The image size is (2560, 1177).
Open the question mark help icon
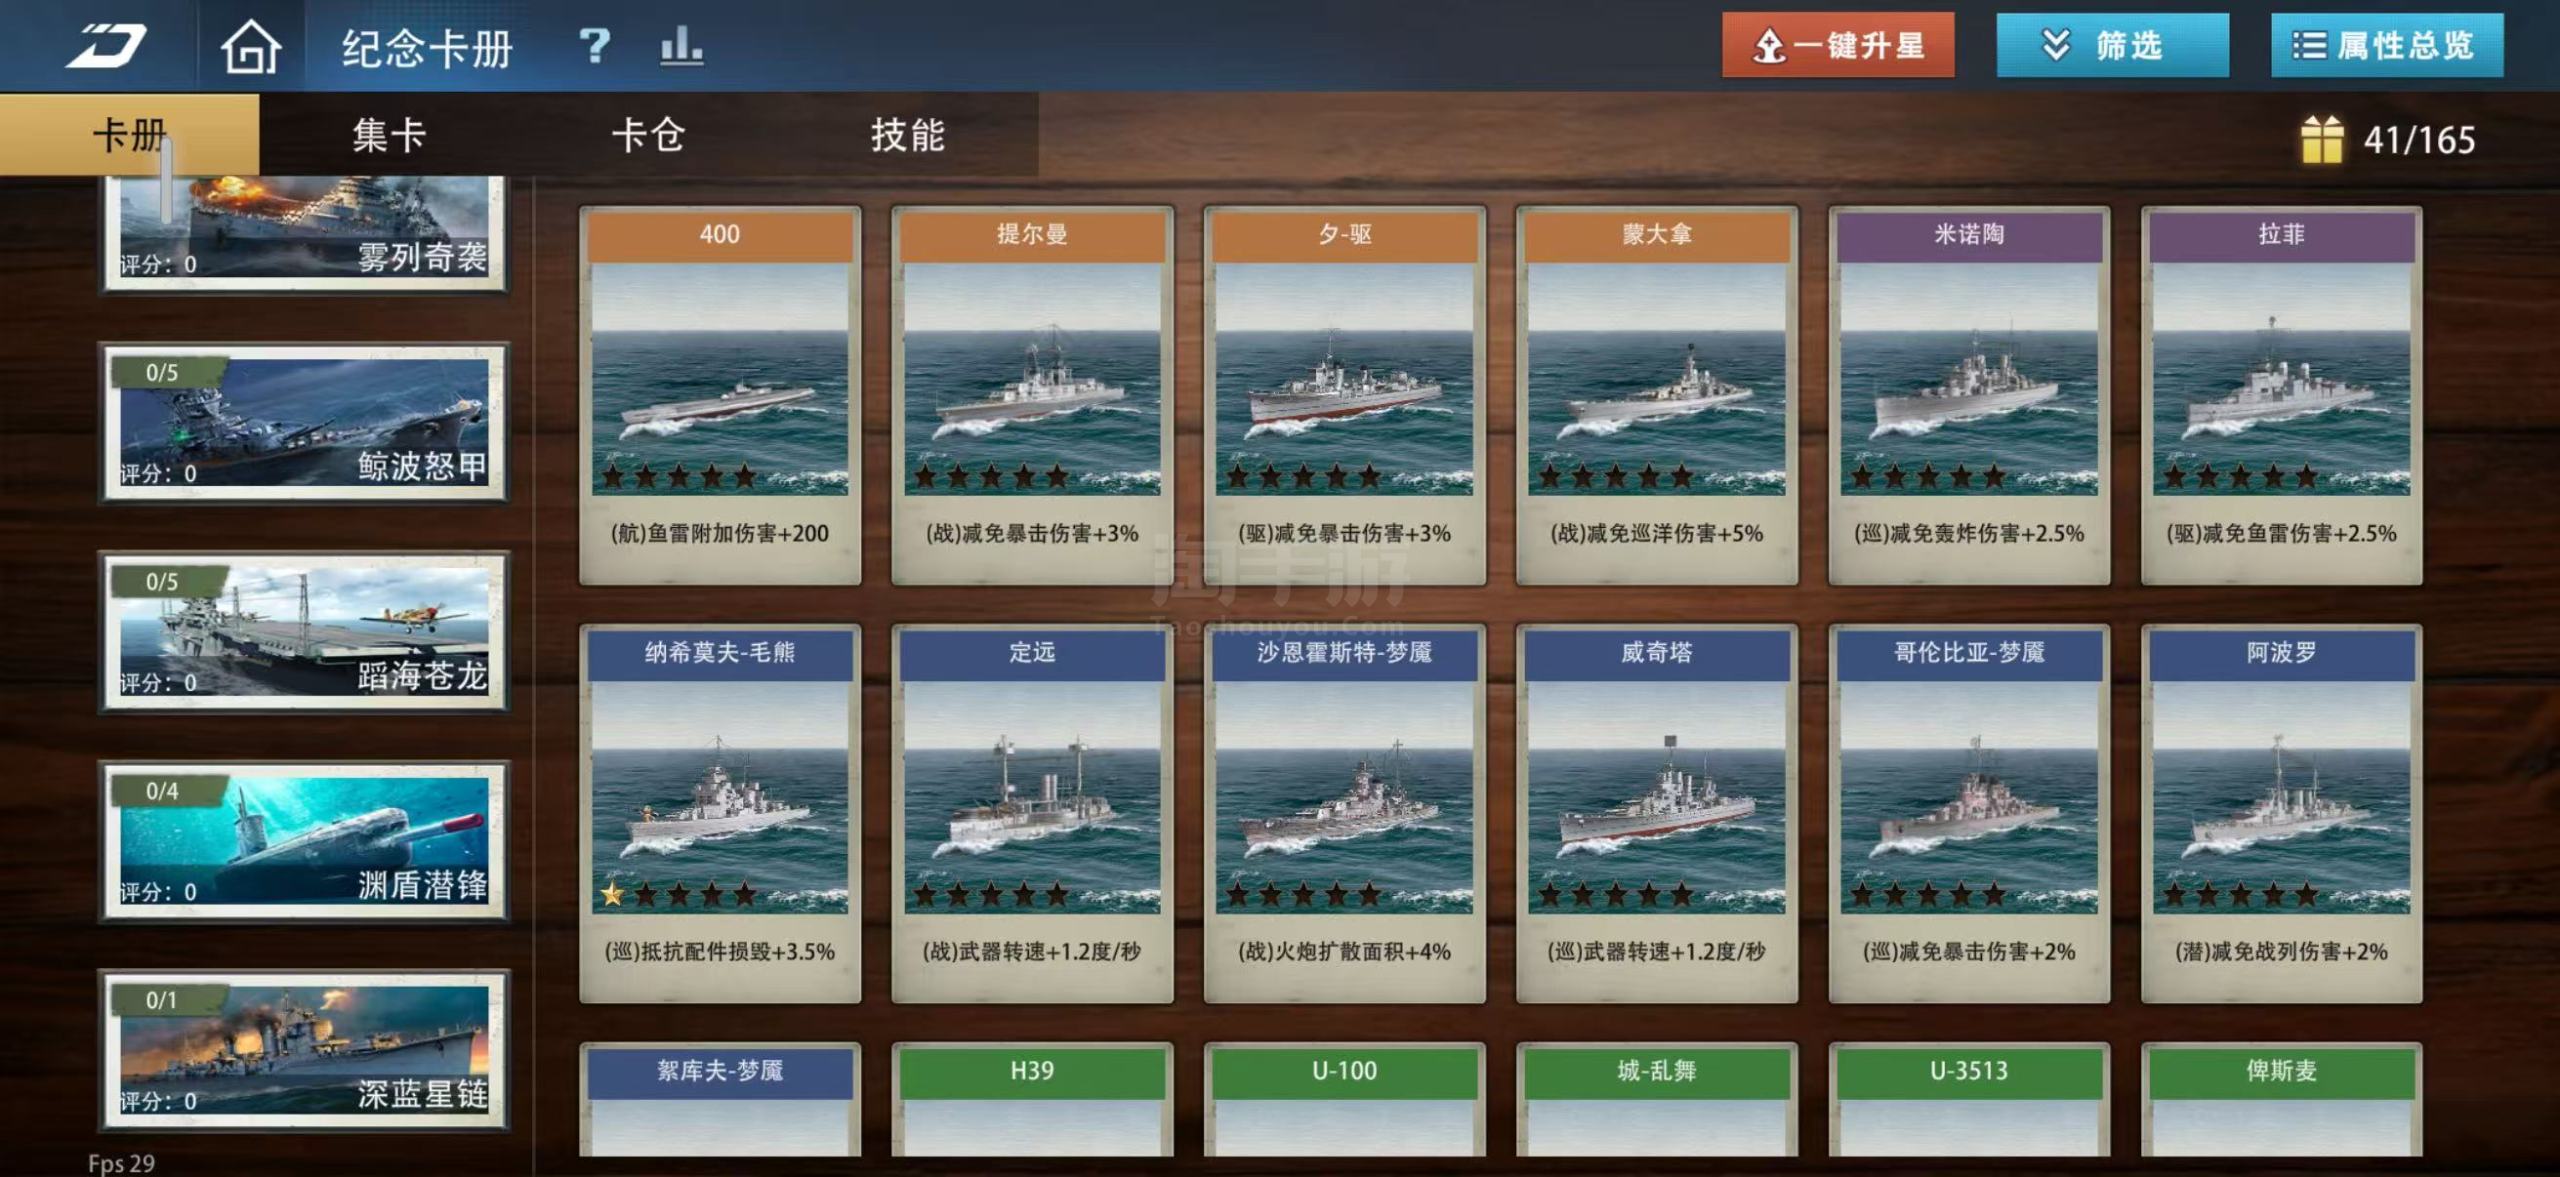click(x=594, y=46)
